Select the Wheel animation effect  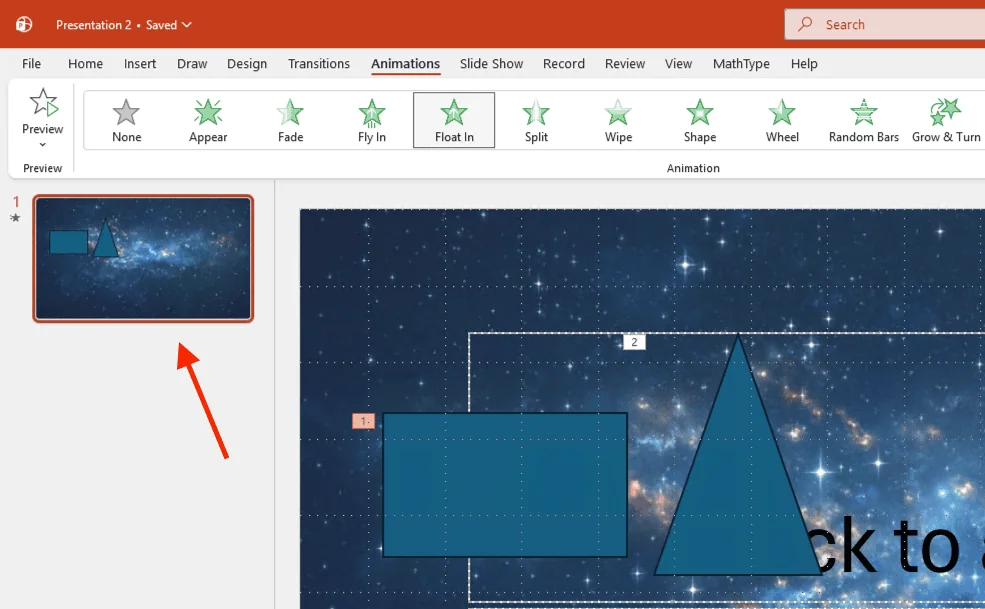[x=782, y=121]
